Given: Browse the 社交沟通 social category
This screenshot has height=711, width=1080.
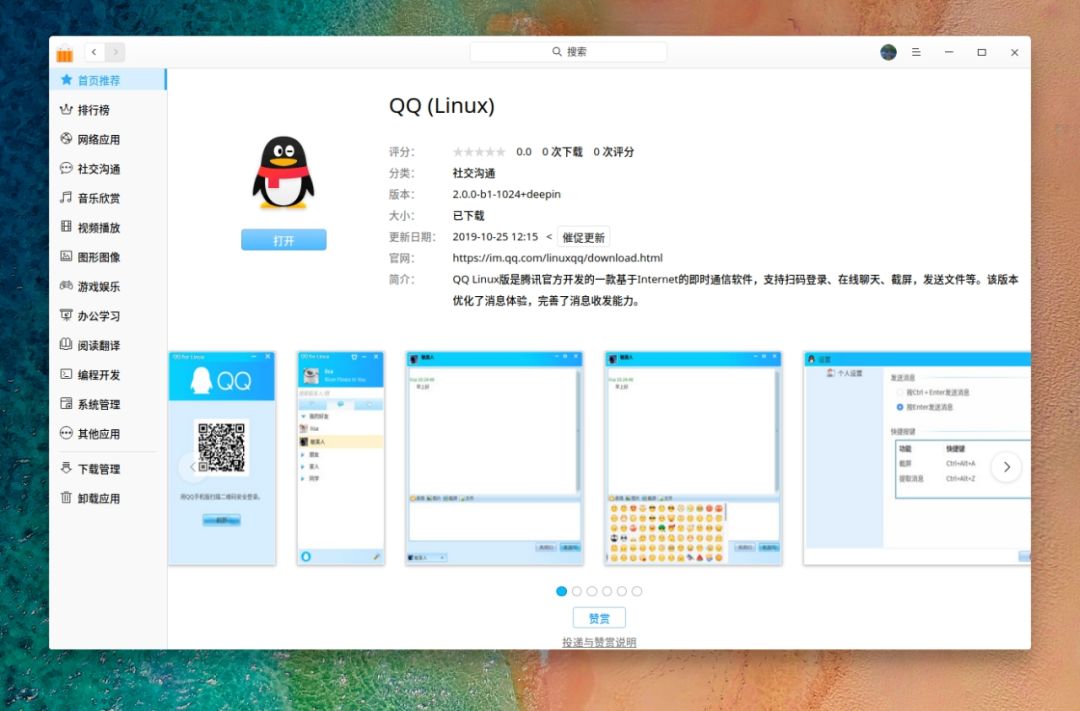Looking at the screenshot, I should coord(93,168).
